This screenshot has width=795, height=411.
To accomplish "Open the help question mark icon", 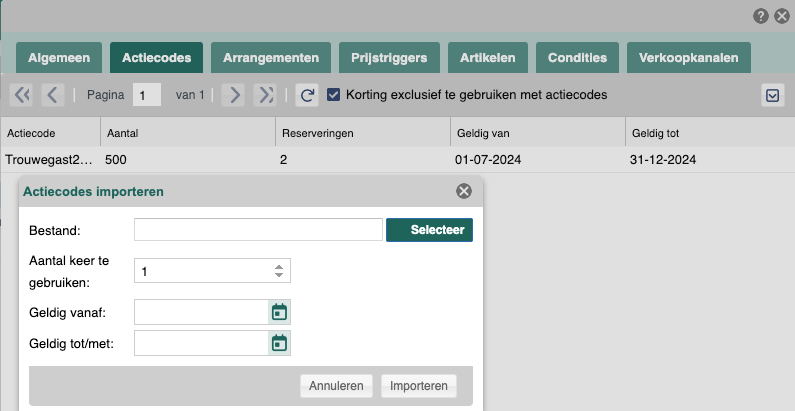I will tap(761, 16).
